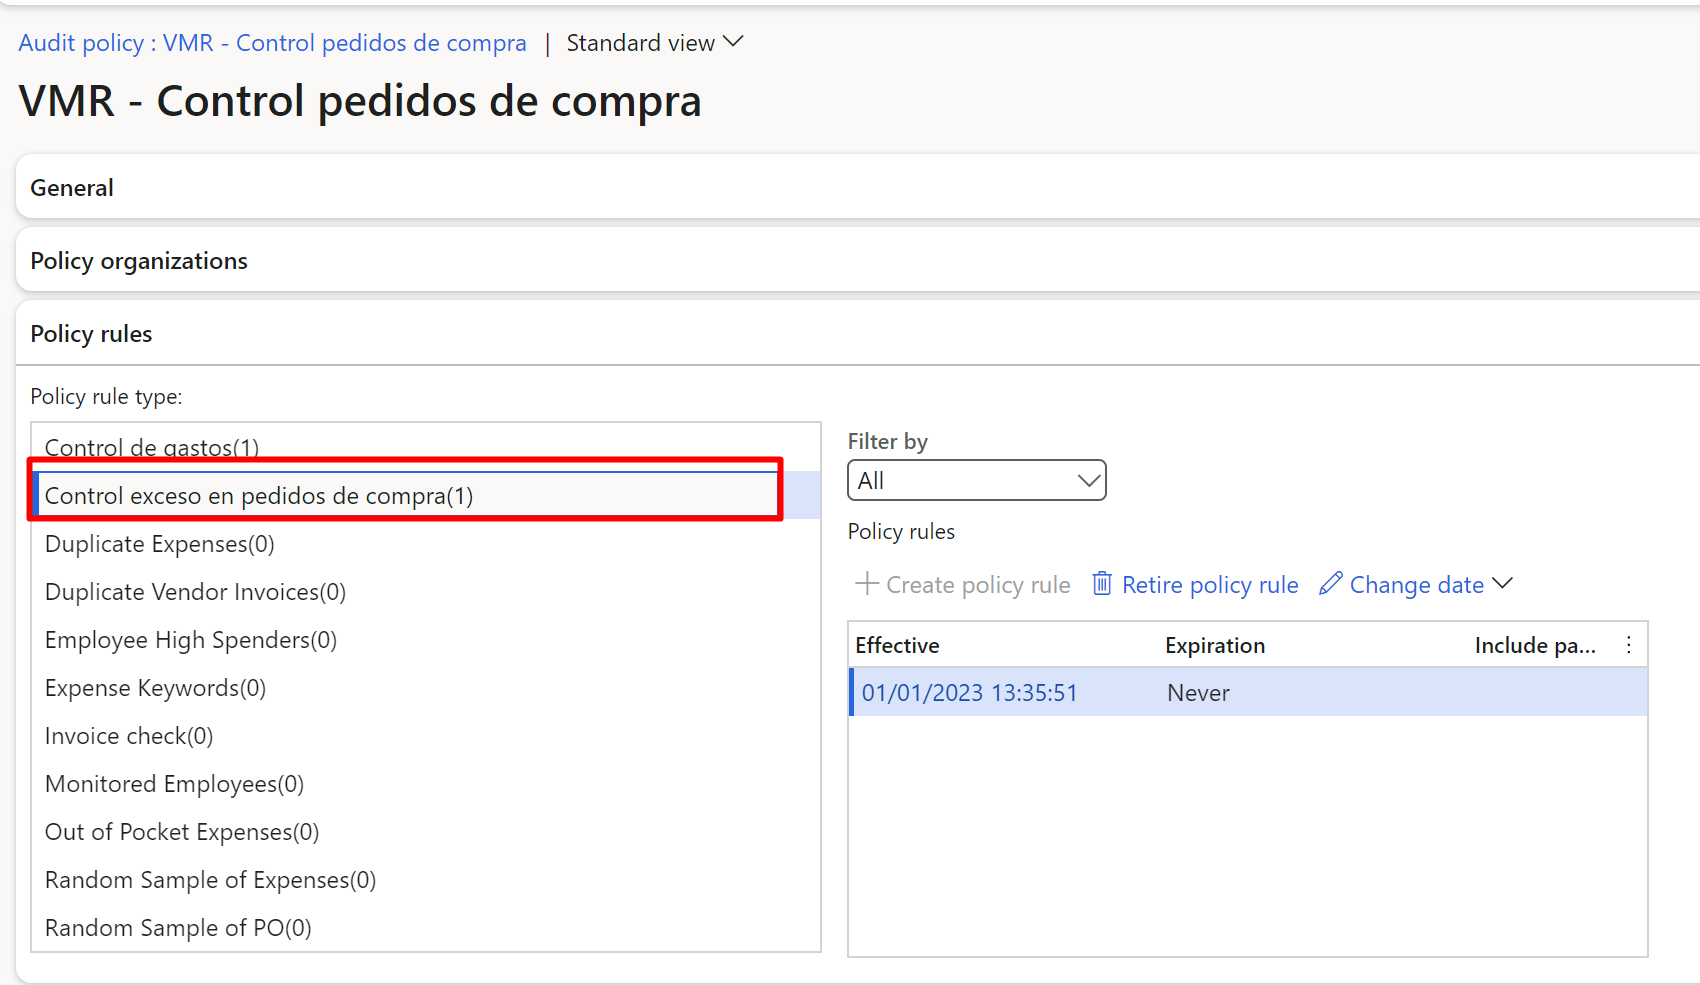Click Change date button text
Screen dimensions: 1700x985
1417,585
